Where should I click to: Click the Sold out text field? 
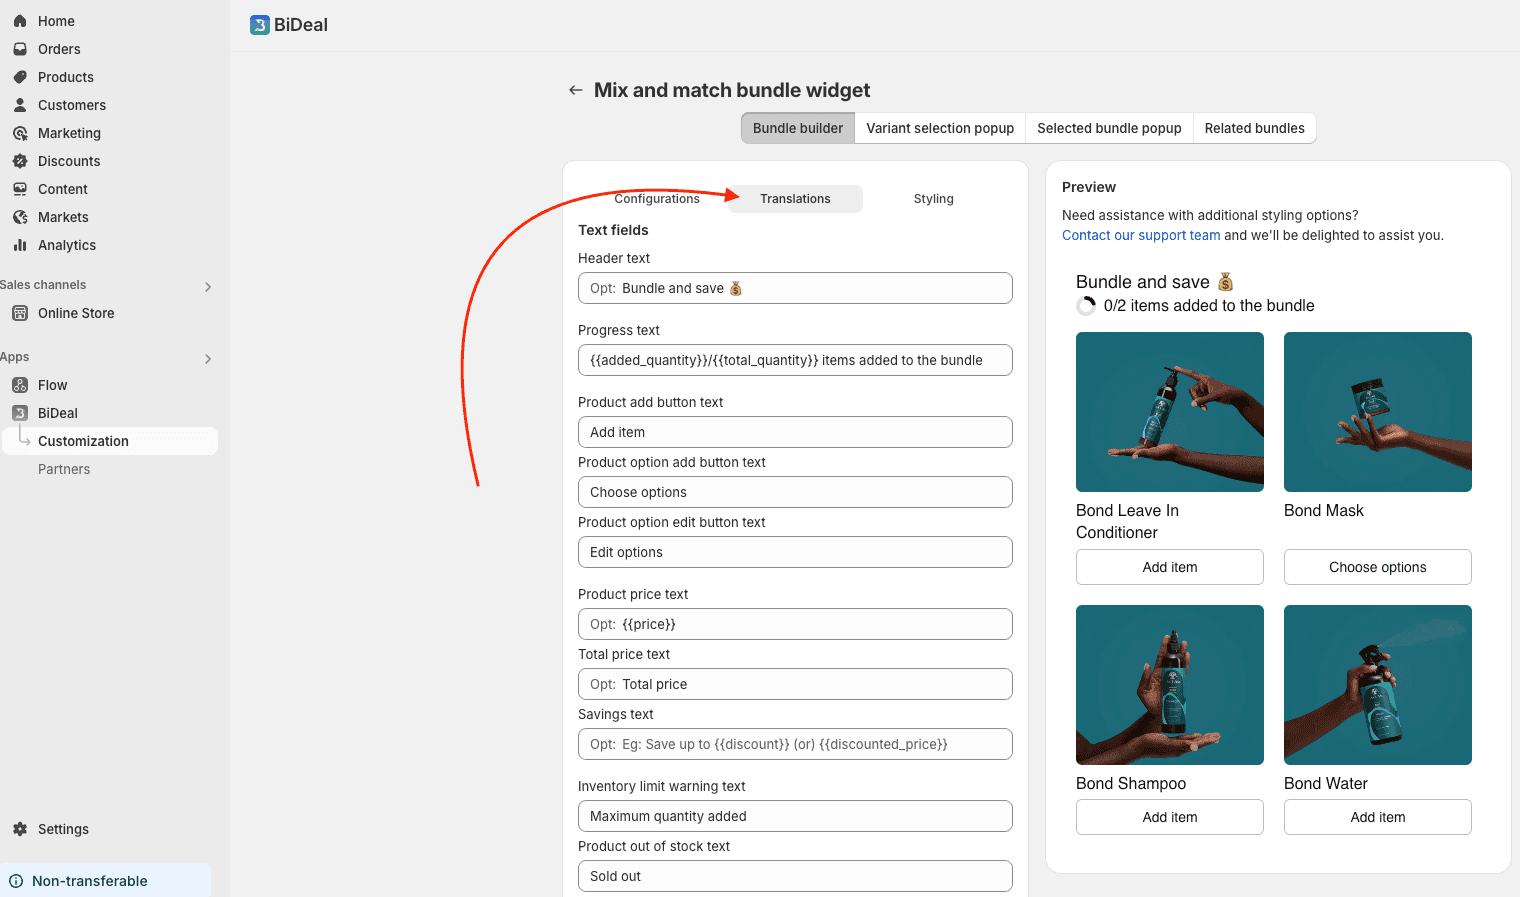[795, 876]
